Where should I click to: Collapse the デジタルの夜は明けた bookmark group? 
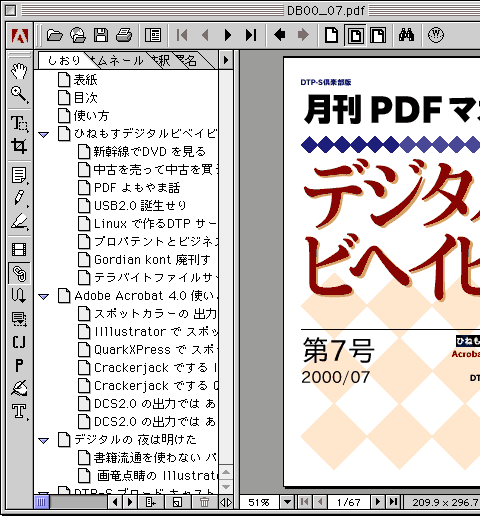pyautogui.click(x=44, y=441)
